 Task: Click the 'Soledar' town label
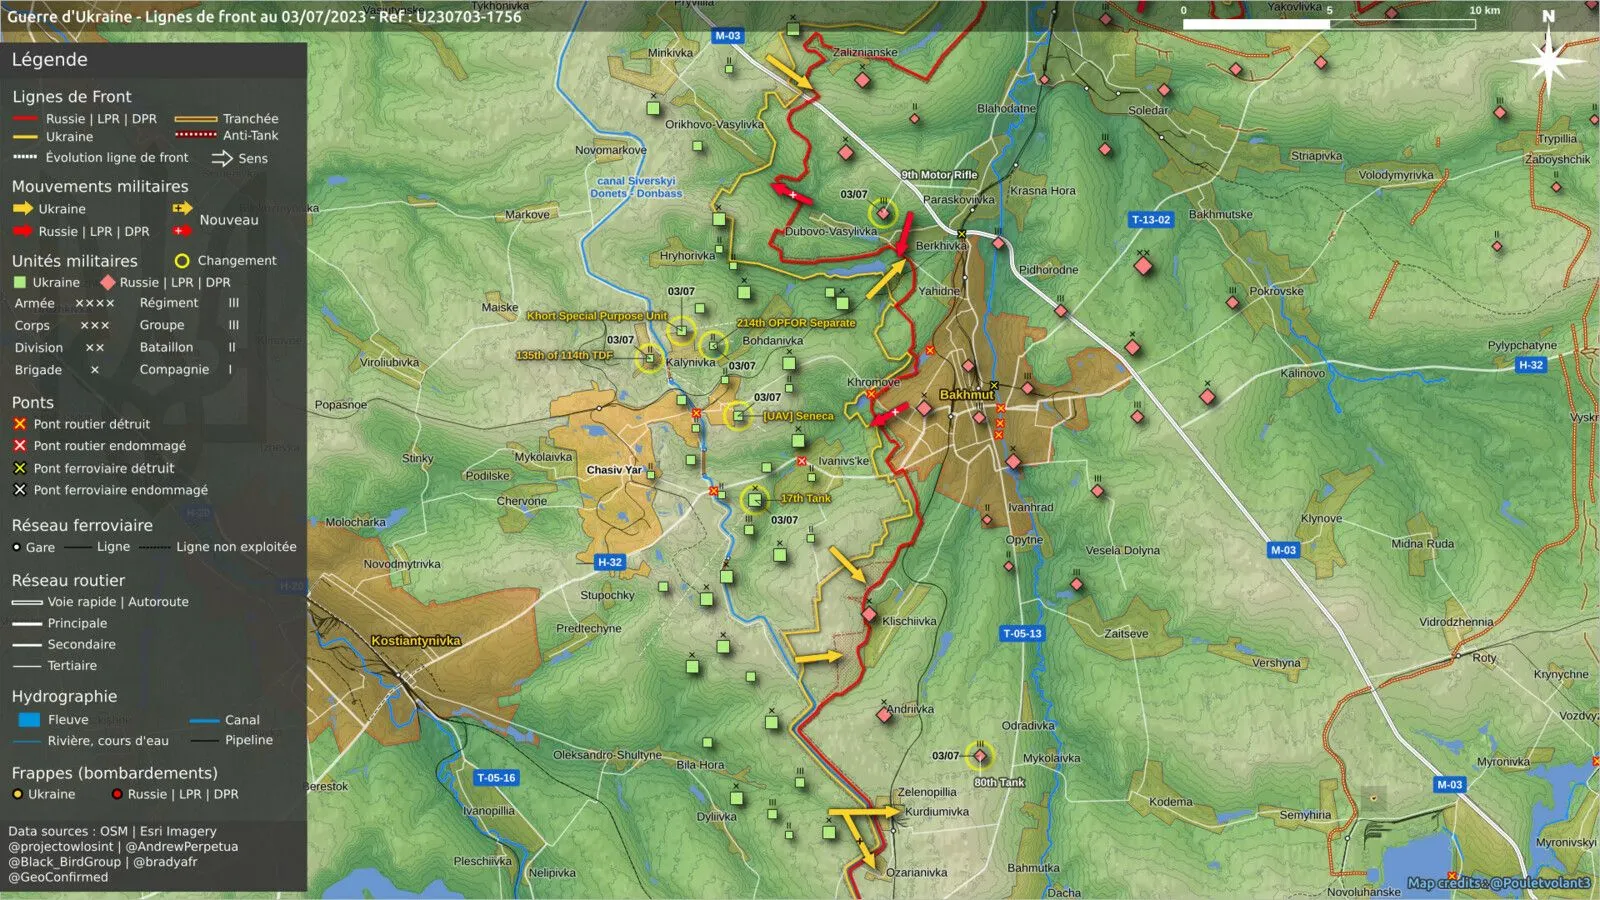pyautogui.click(x=1147, y=111)
